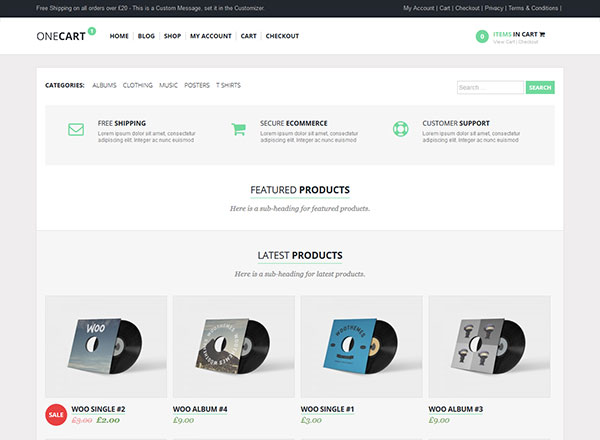The image size is (600, 440).
Task: Click the OneCart logo
Action: point(61,36)
